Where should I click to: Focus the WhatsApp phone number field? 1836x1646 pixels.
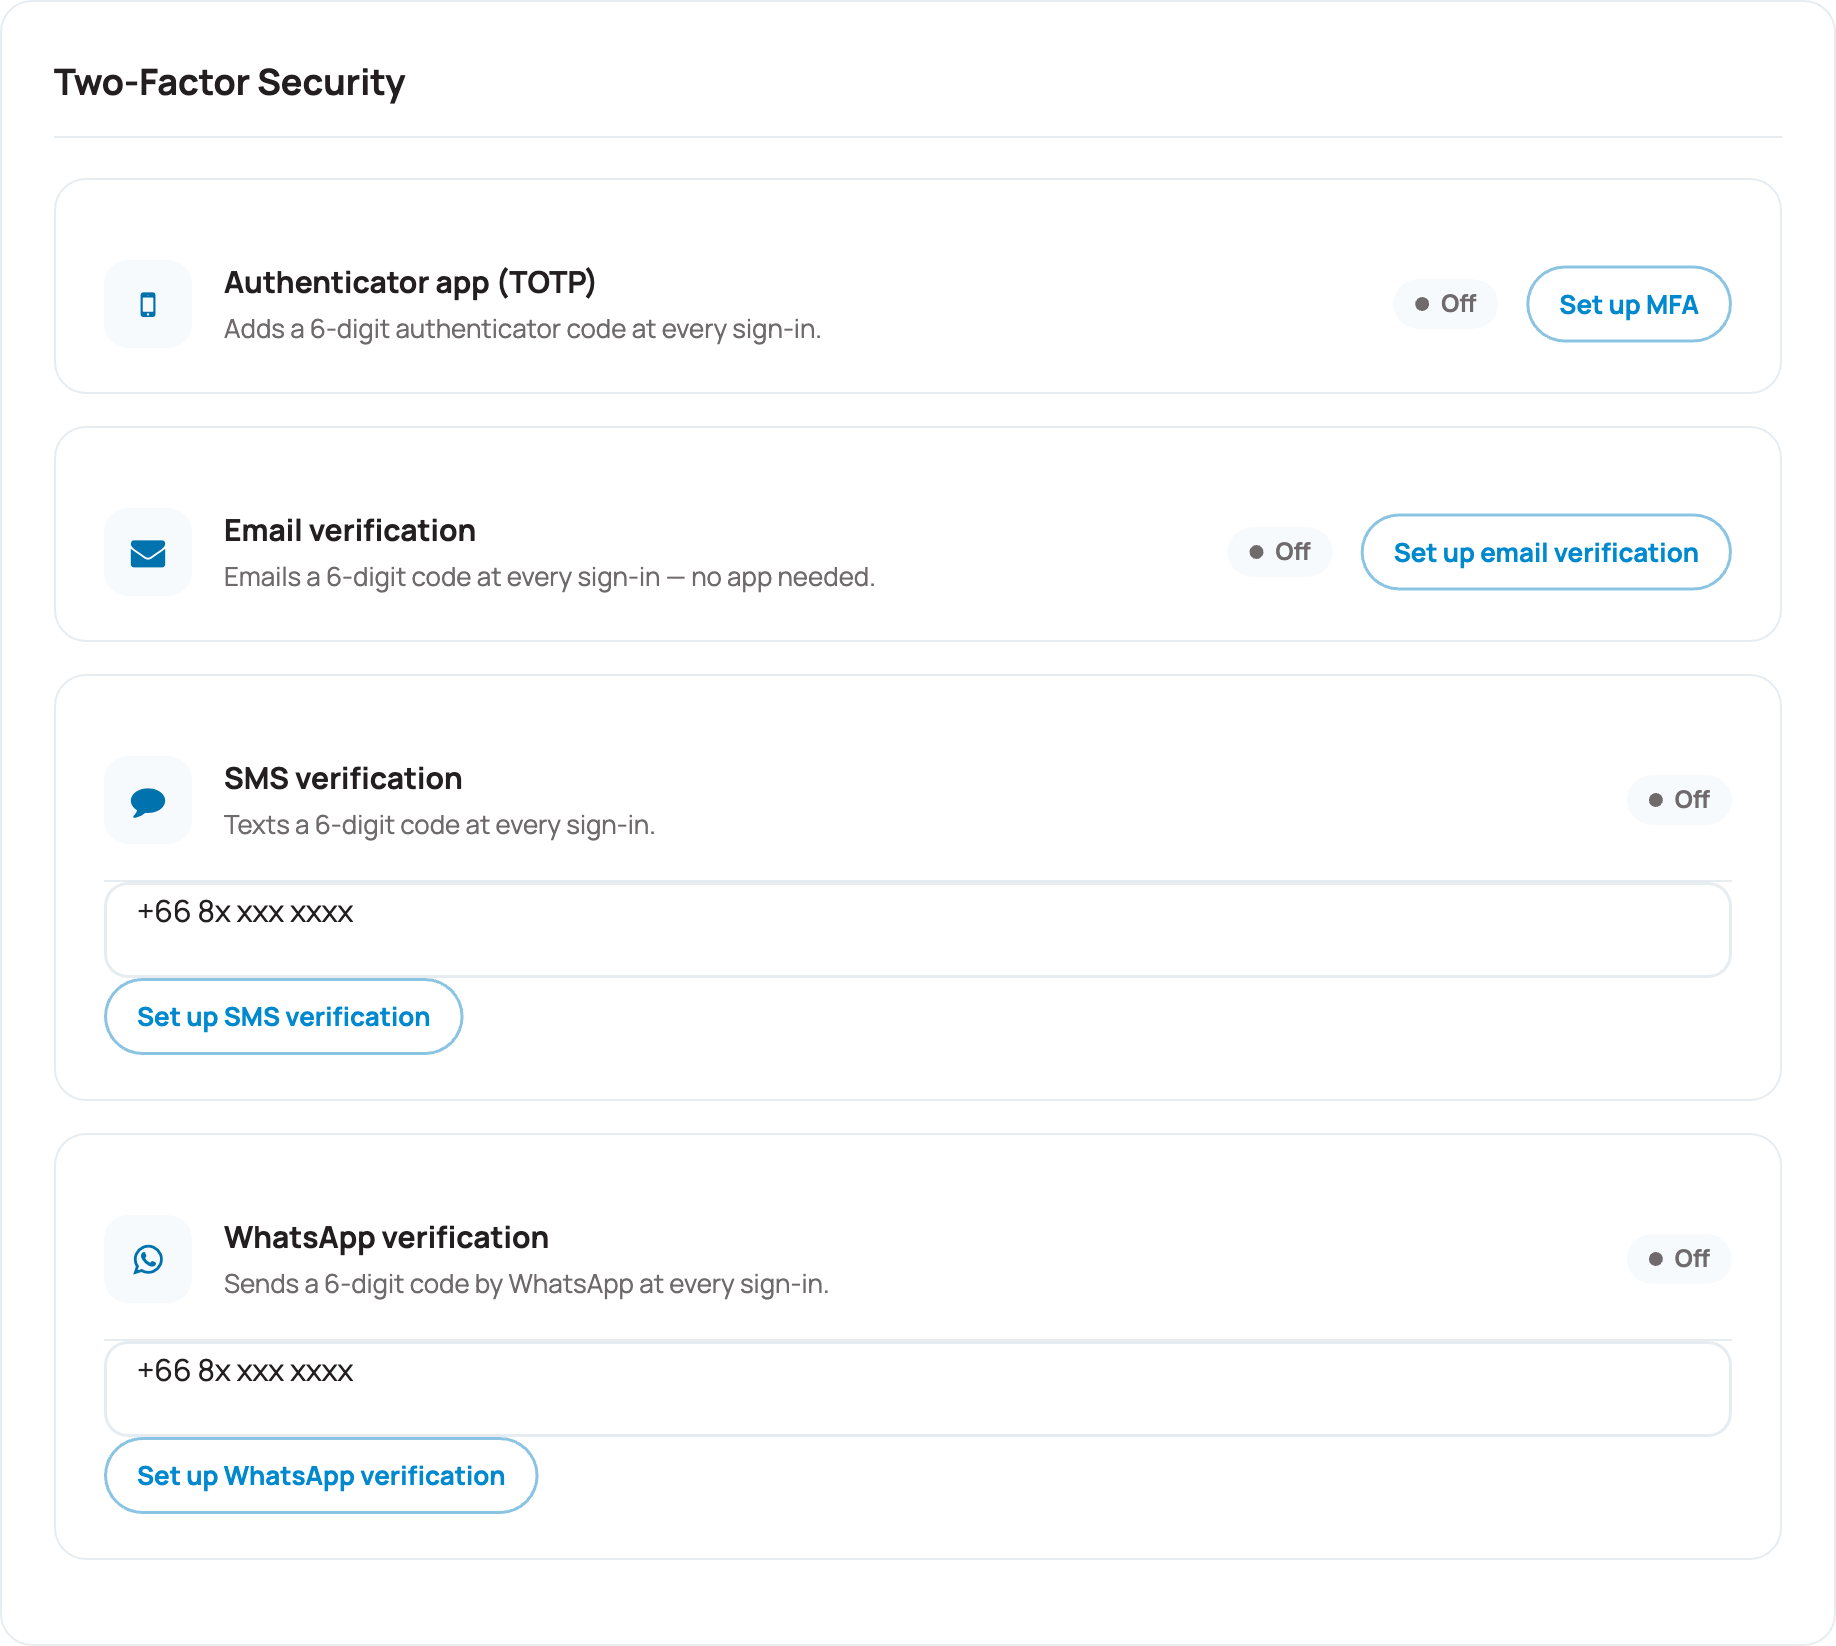click(x=918, y=1388)
